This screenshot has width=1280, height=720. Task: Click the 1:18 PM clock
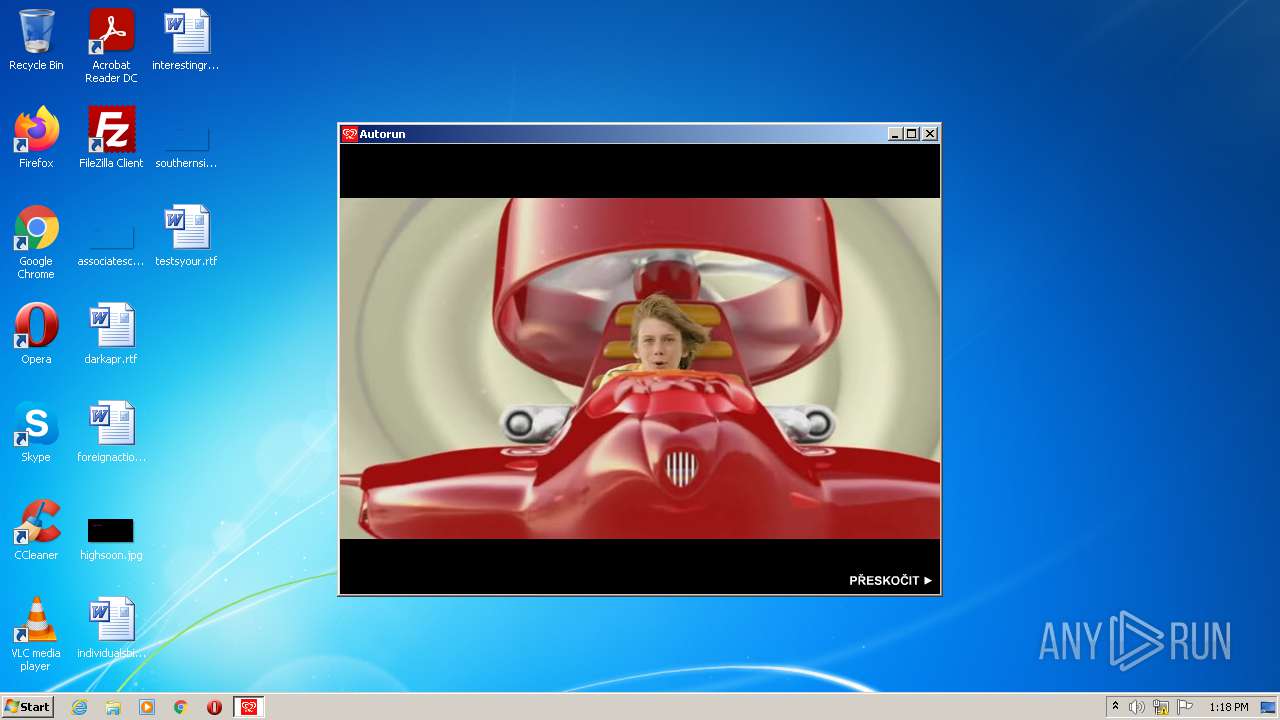1229,707
